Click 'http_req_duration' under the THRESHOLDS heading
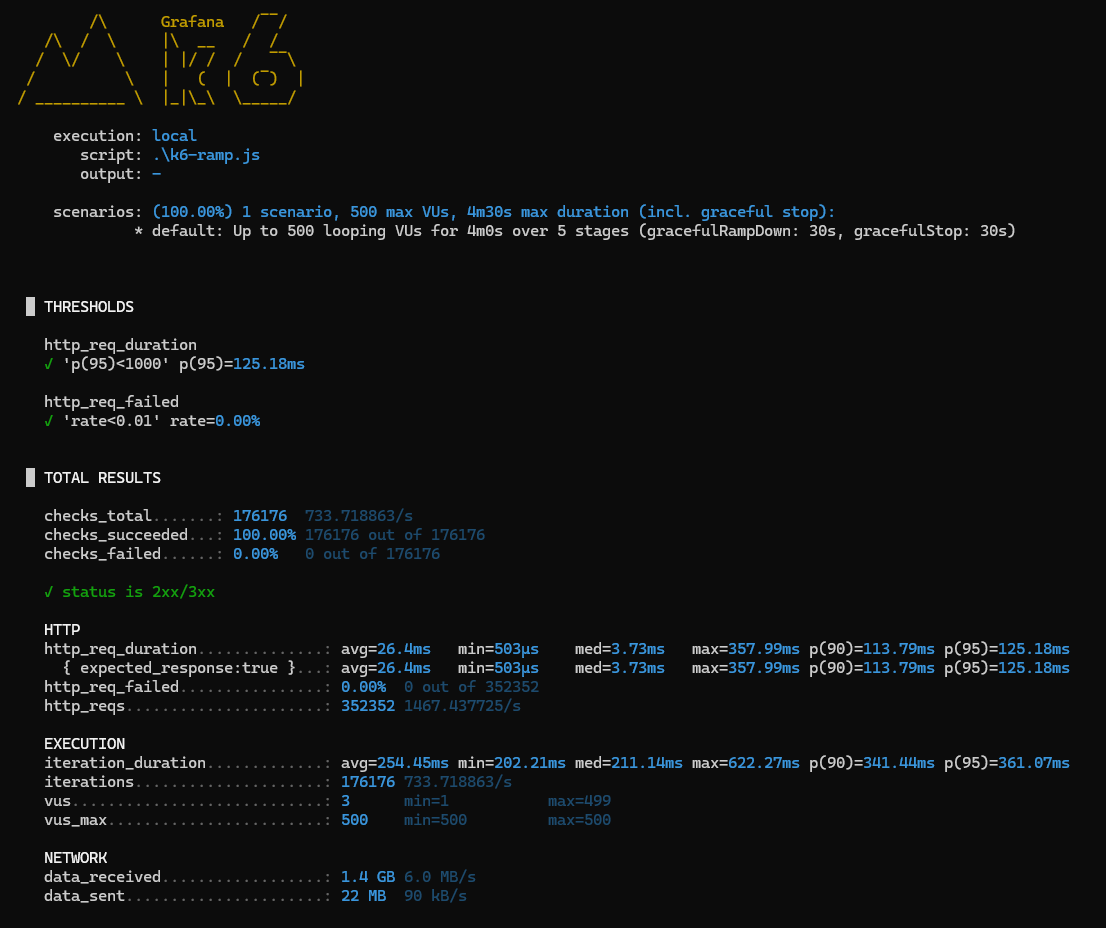This screenshot has height=928, width=1106. [120, 345]
